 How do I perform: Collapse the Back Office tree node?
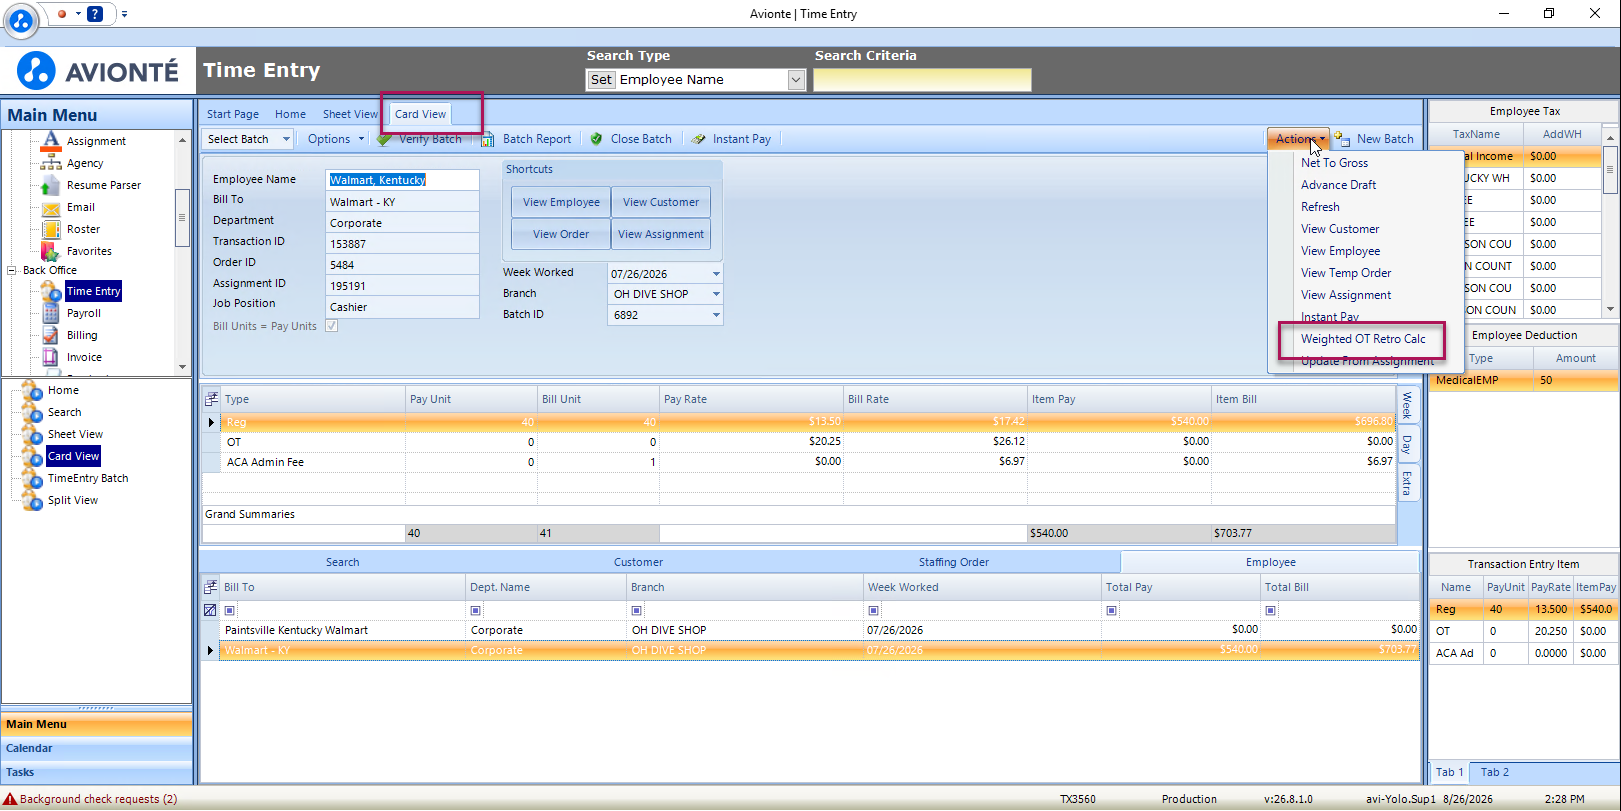tap(12, 270)
